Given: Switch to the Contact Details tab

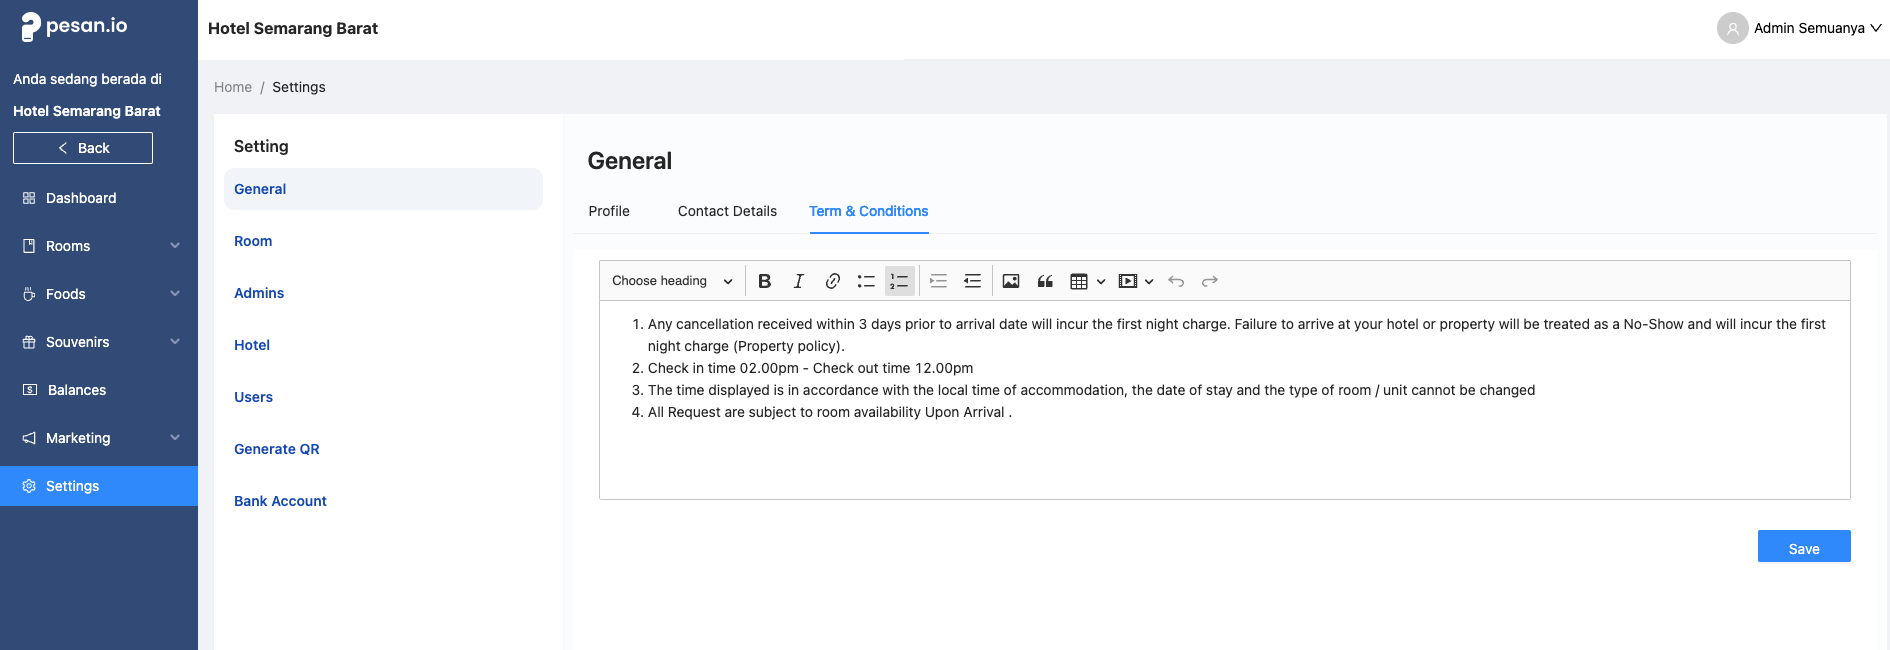Looking at the screenshot, I should (x=727, y=211).
